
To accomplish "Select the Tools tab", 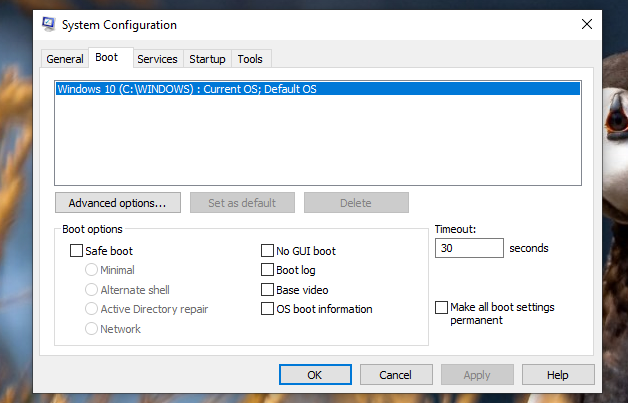I will pyautogui.click(x=250, y=59).
